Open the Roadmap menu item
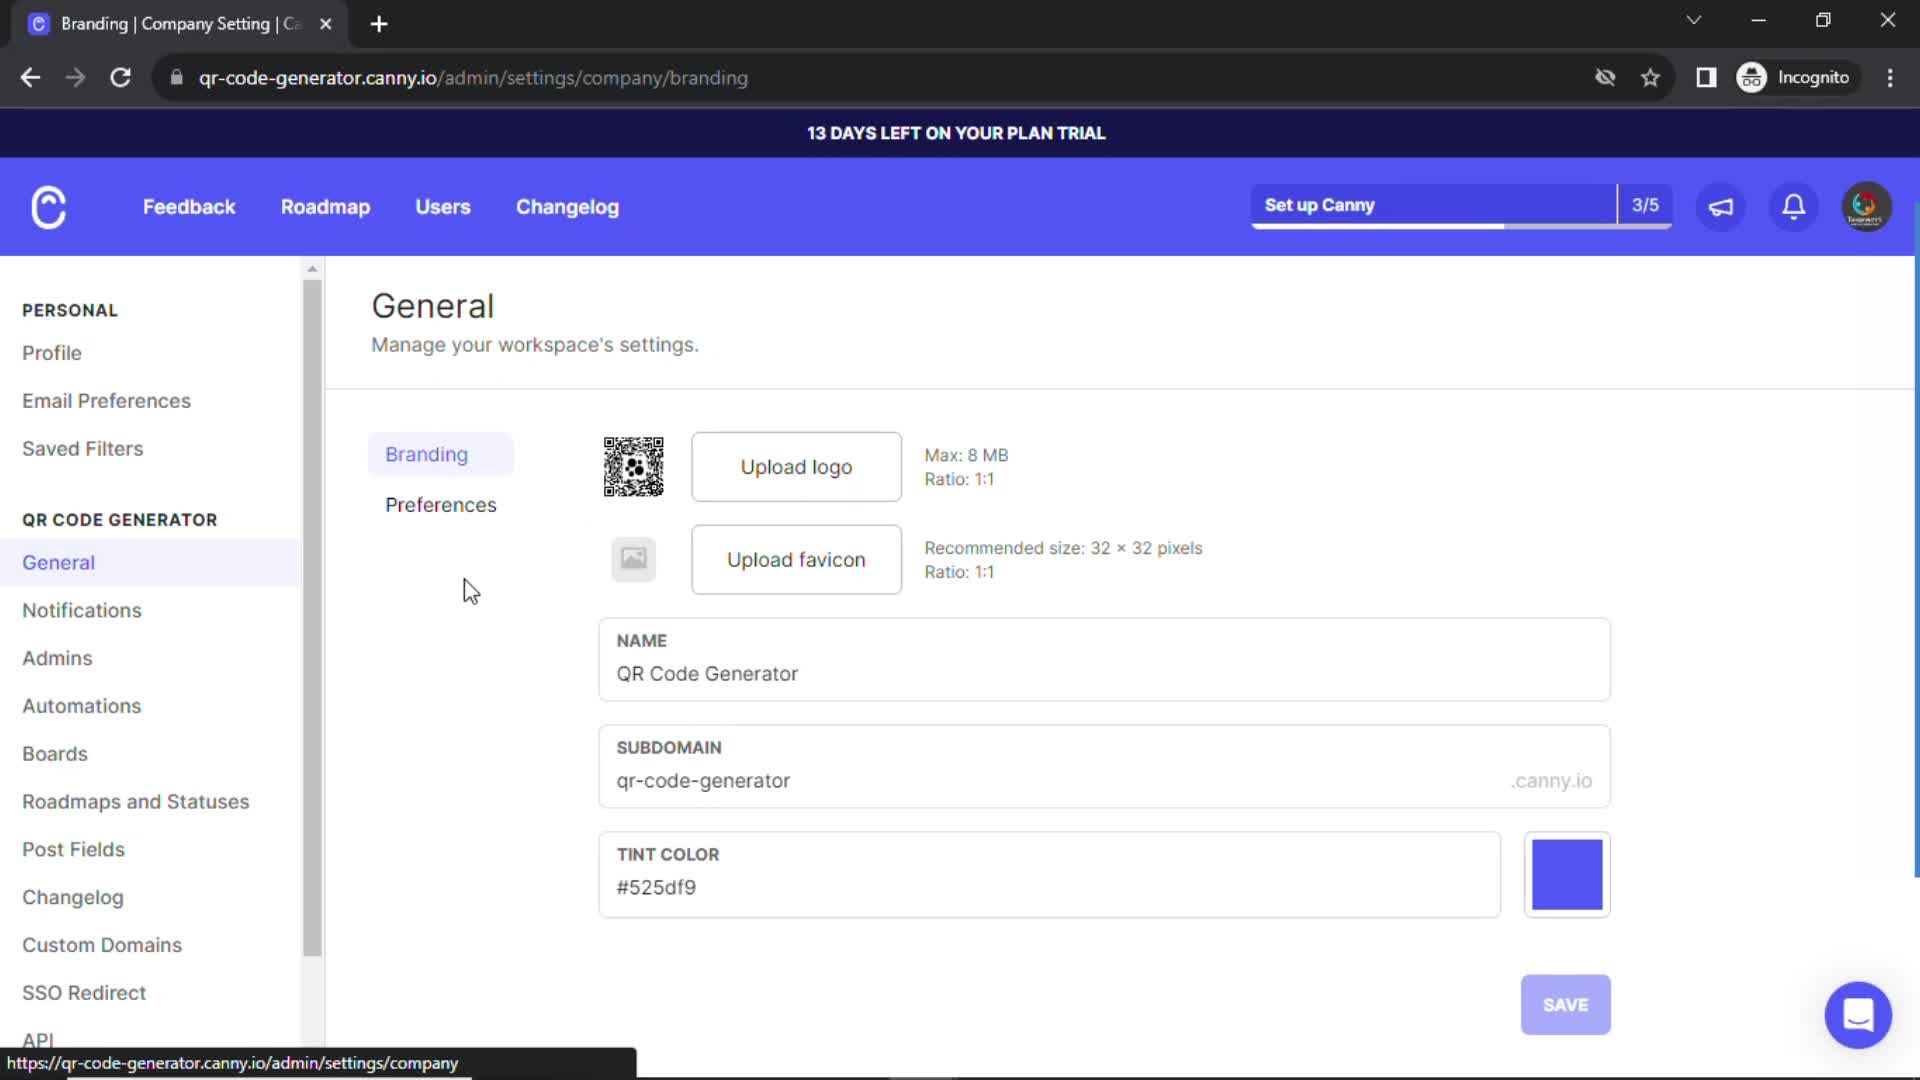The image size is (1920, 1080). [x=324, y=207]
